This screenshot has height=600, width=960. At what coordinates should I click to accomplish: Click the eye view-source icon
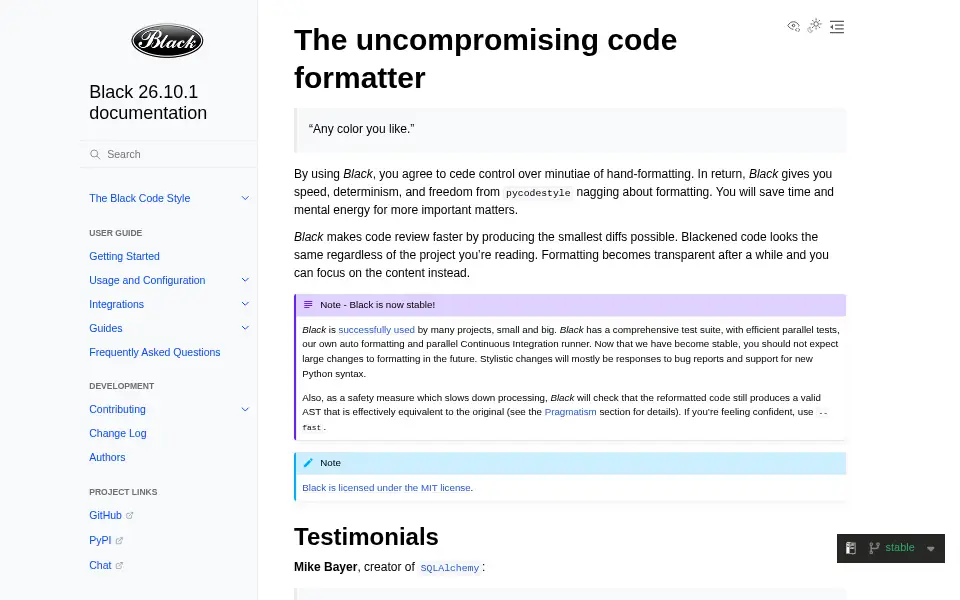793,26
